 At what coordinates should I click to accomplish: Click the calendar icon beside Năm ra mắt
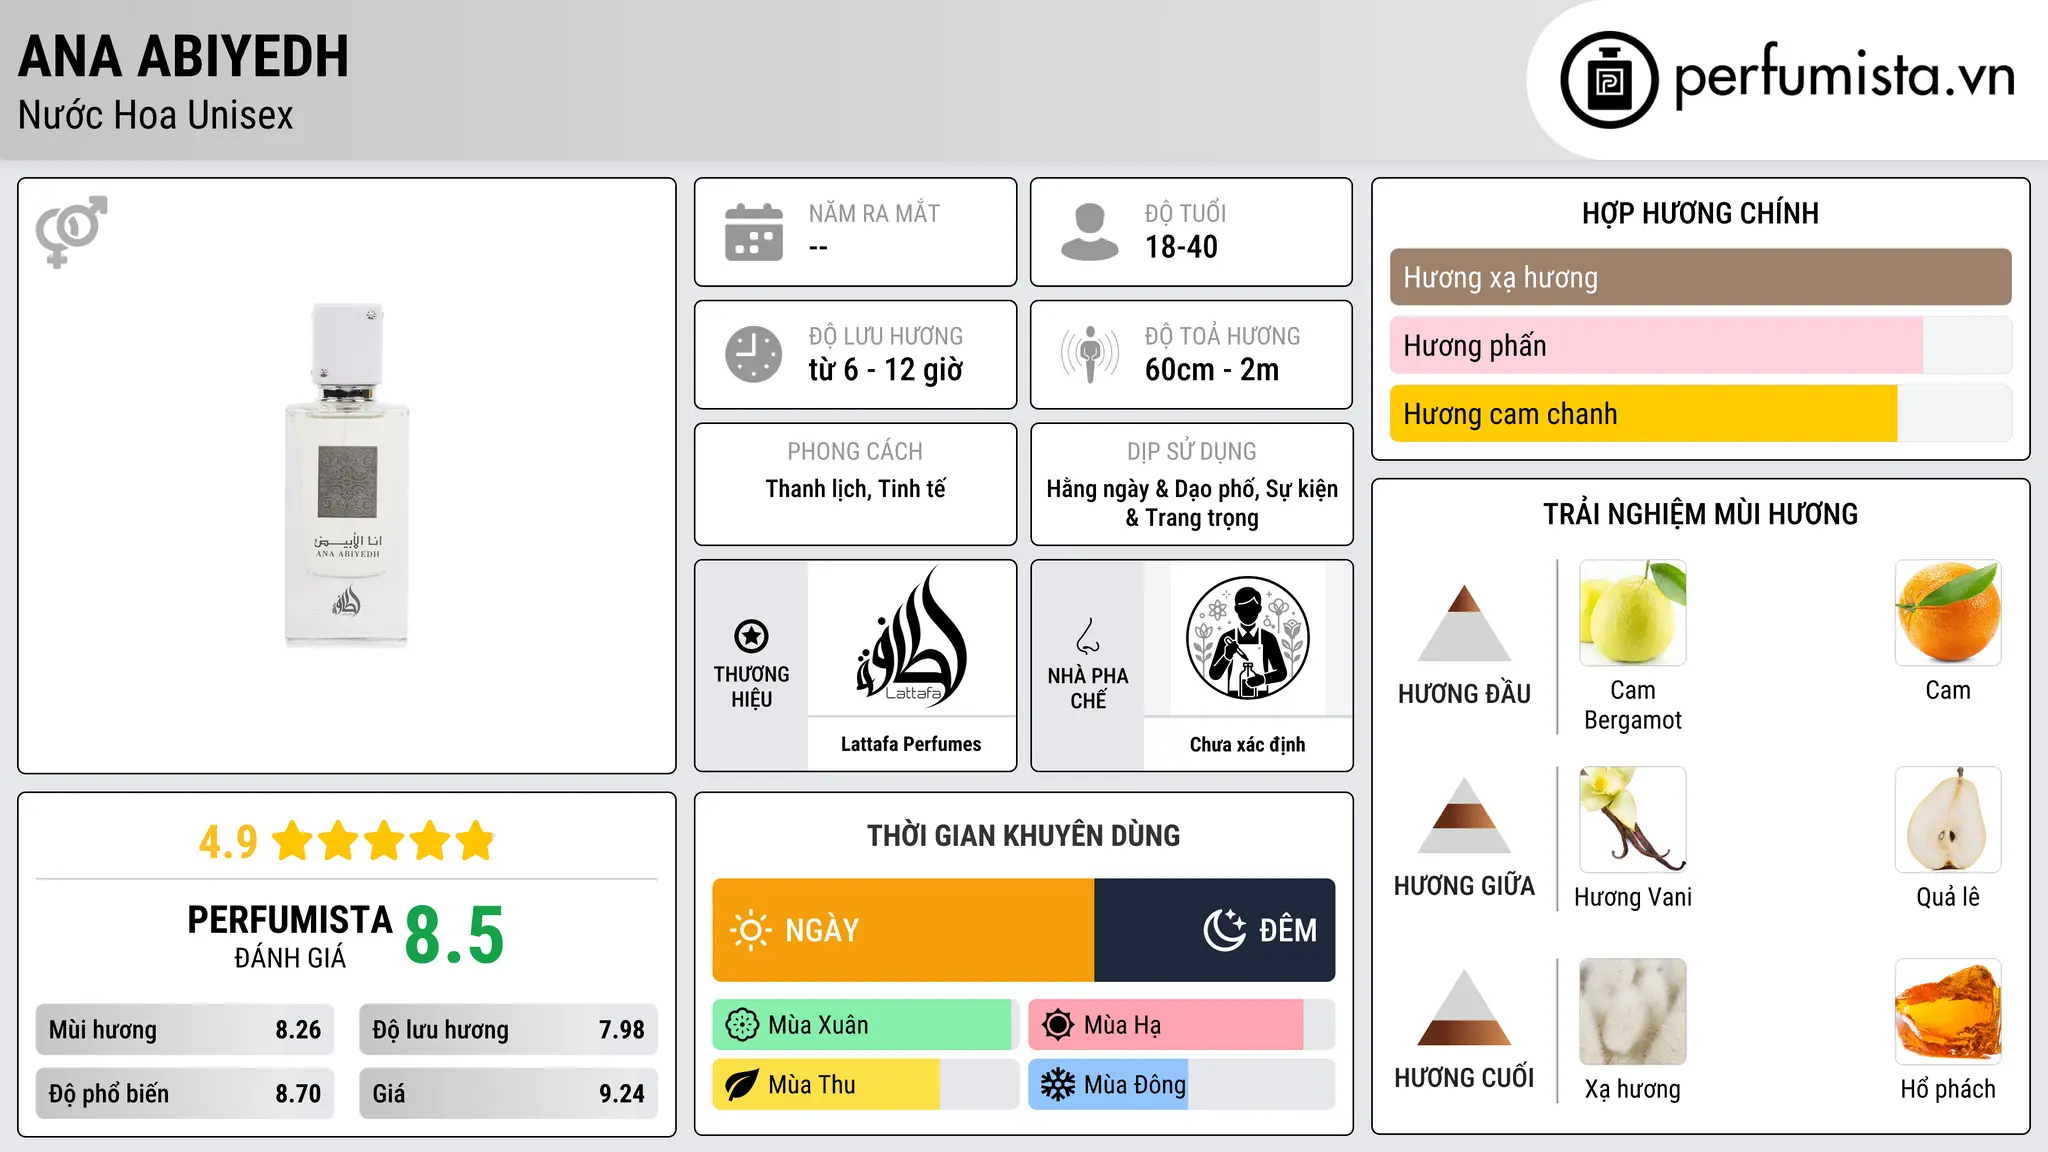[x=754, y=232]
